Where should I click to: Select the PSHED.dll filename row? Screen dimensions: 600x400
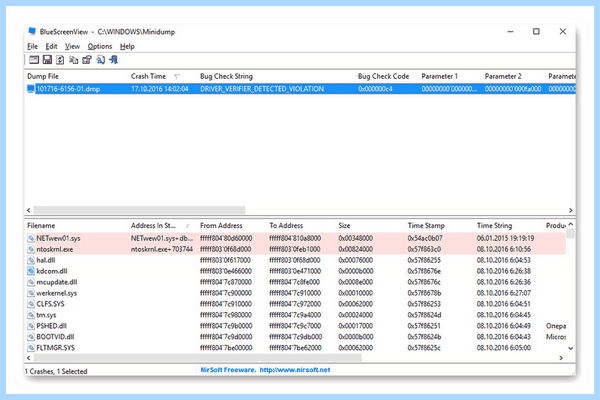[295, 326]
